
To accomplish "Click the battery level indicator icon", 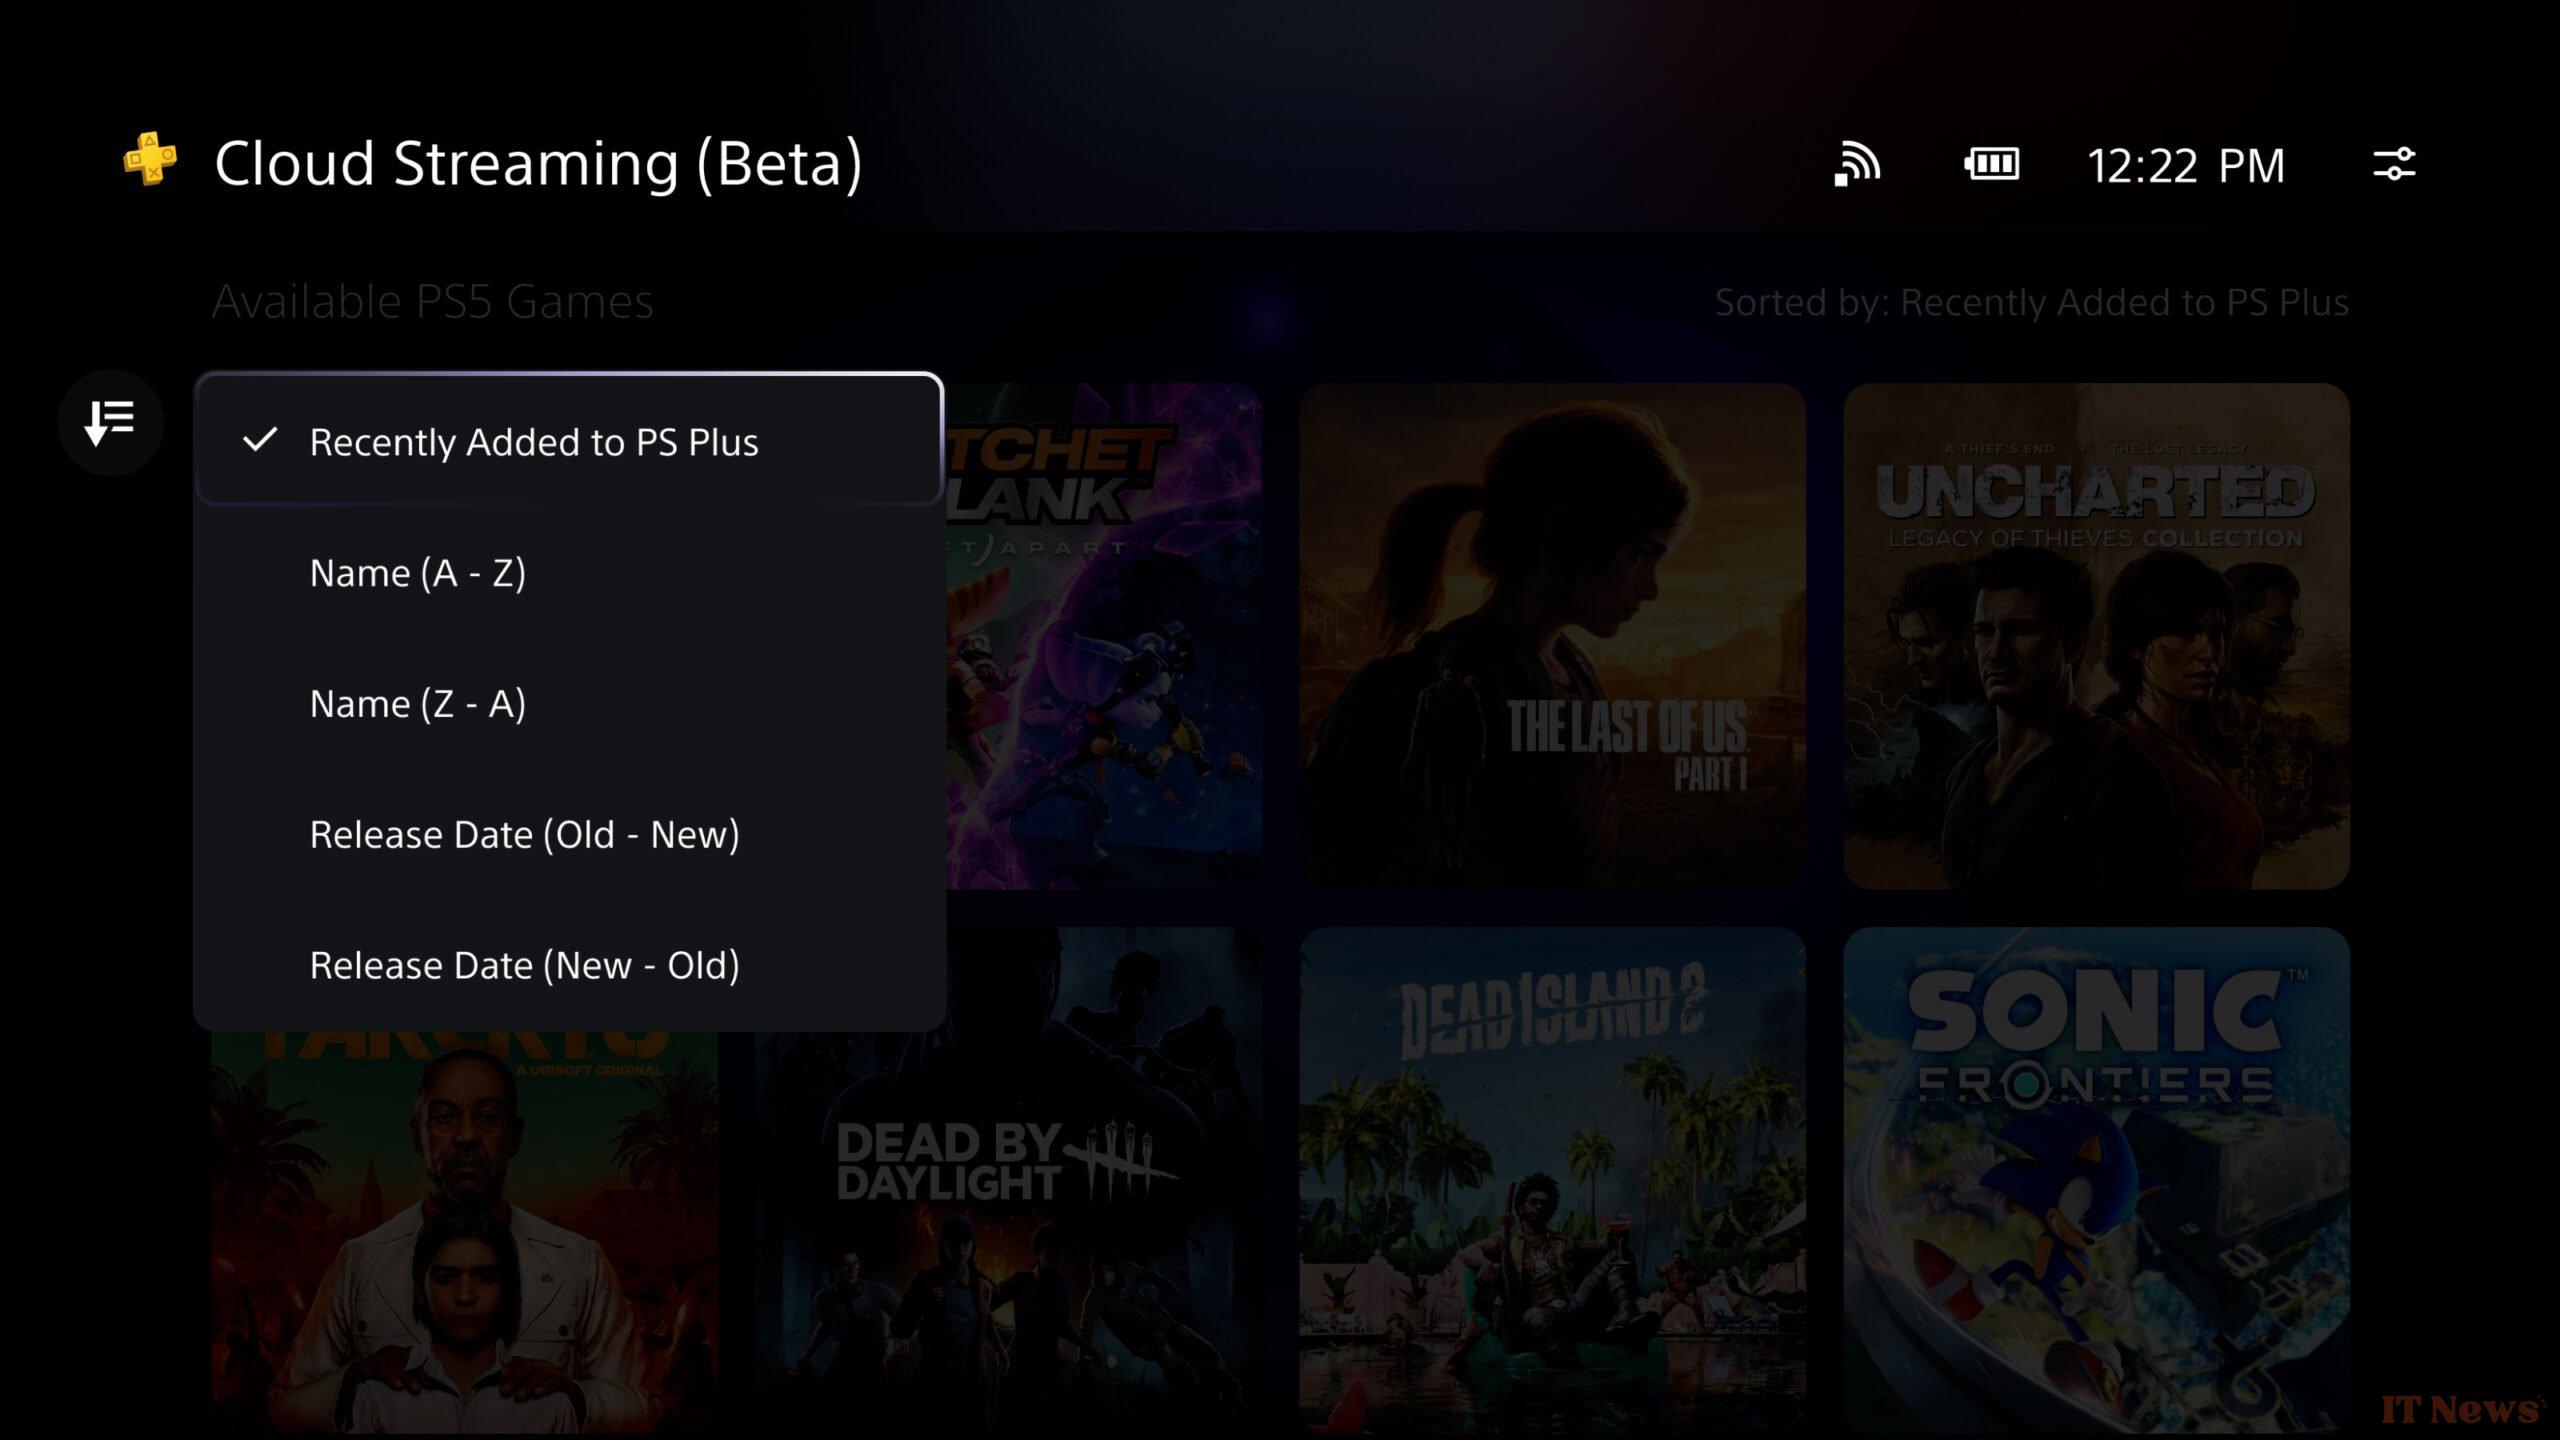I will pos(1991,164).
